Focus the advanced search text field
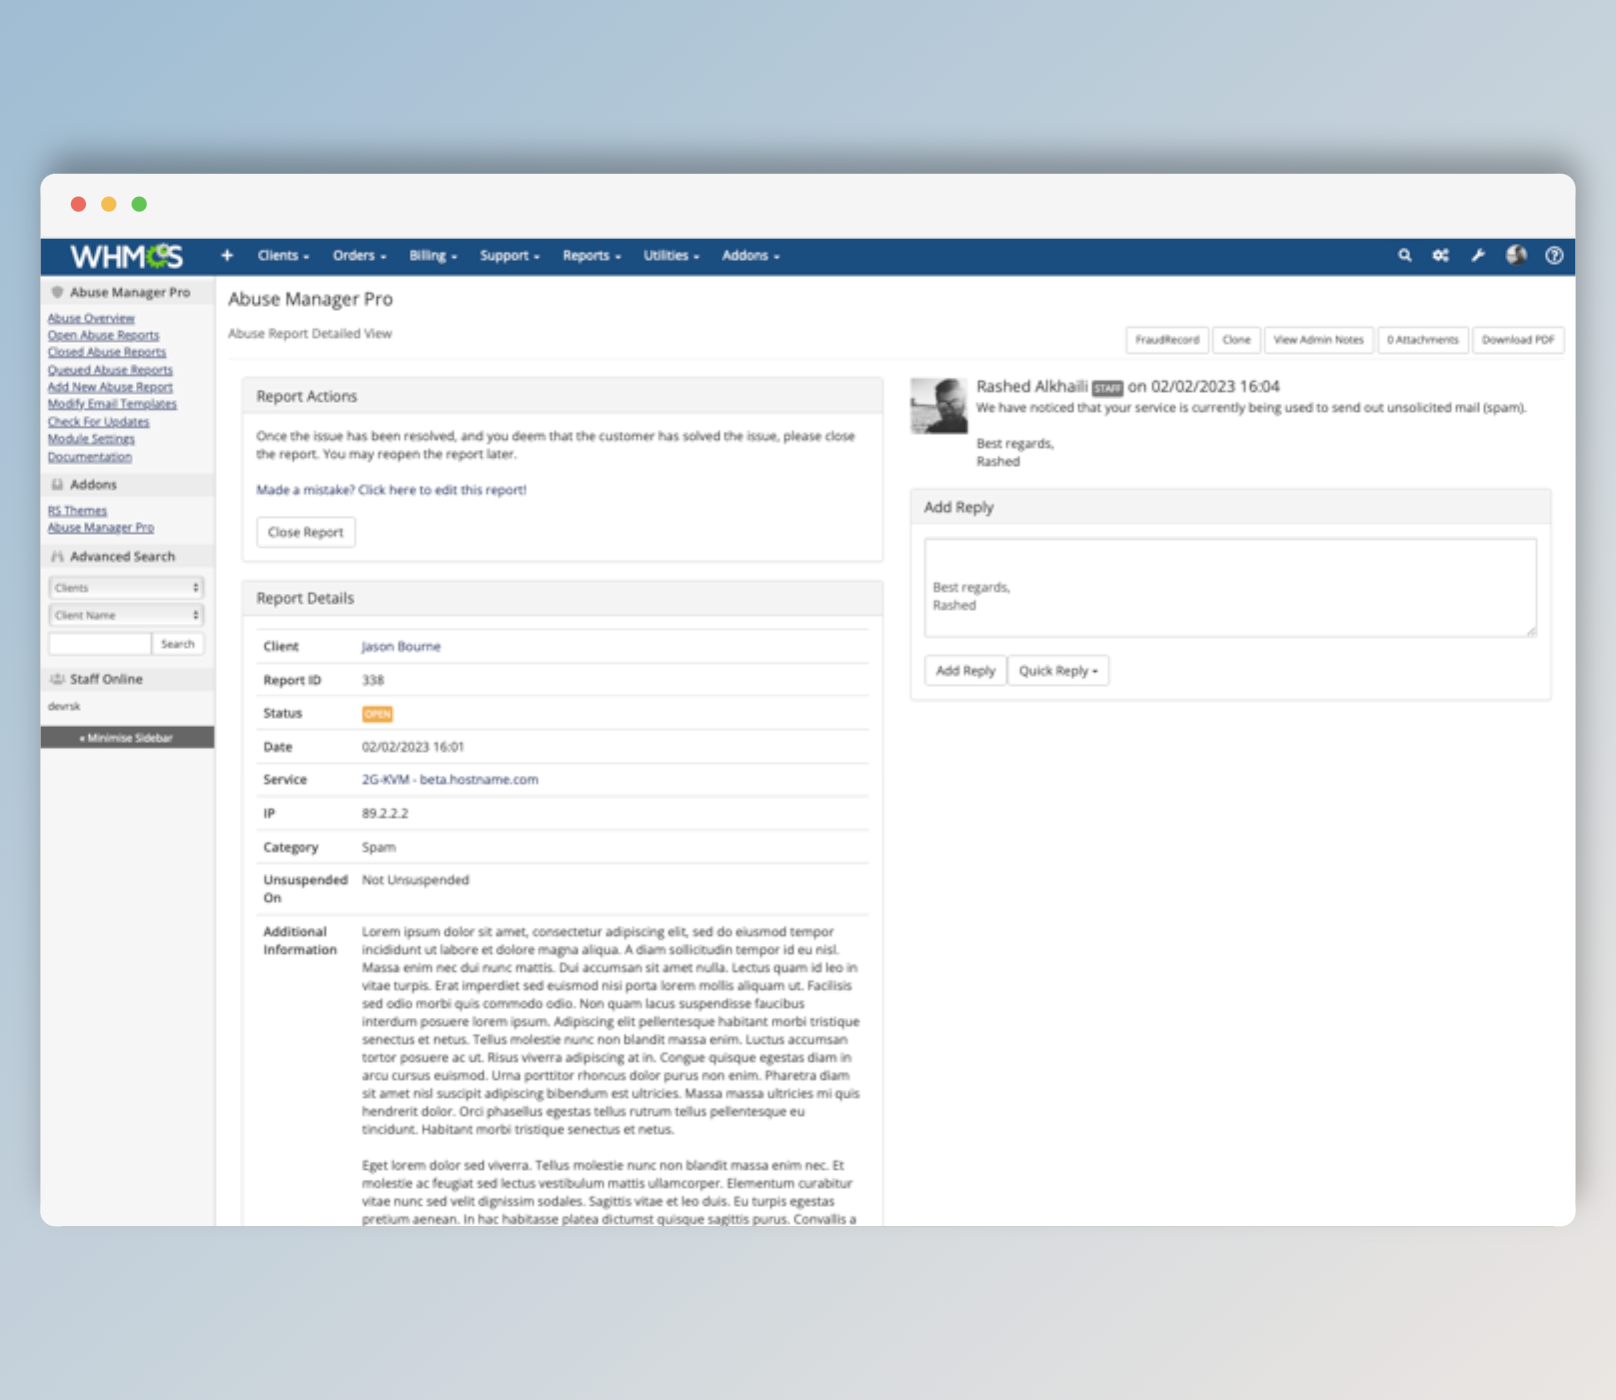1616x1400 pixels. pos(100,644)
